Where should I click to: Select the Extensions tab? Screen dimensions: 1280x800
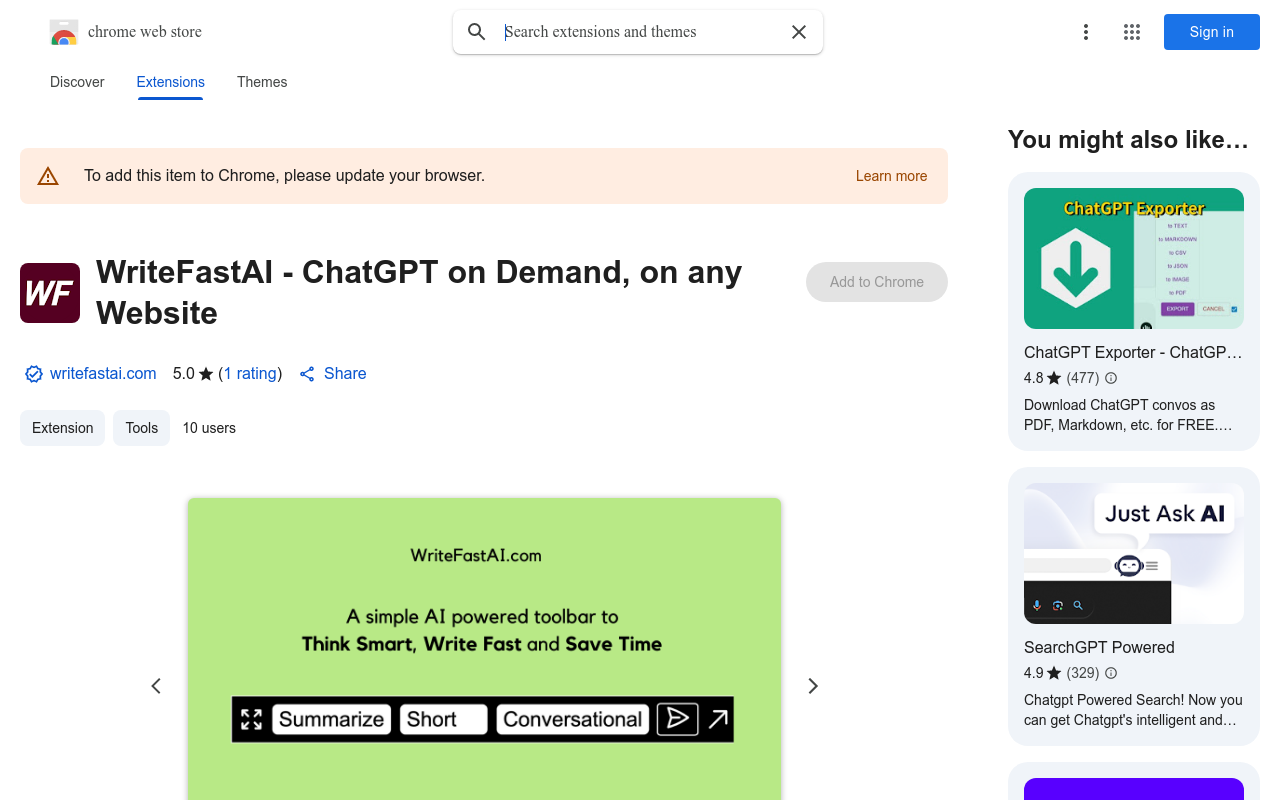click(171, 82)
